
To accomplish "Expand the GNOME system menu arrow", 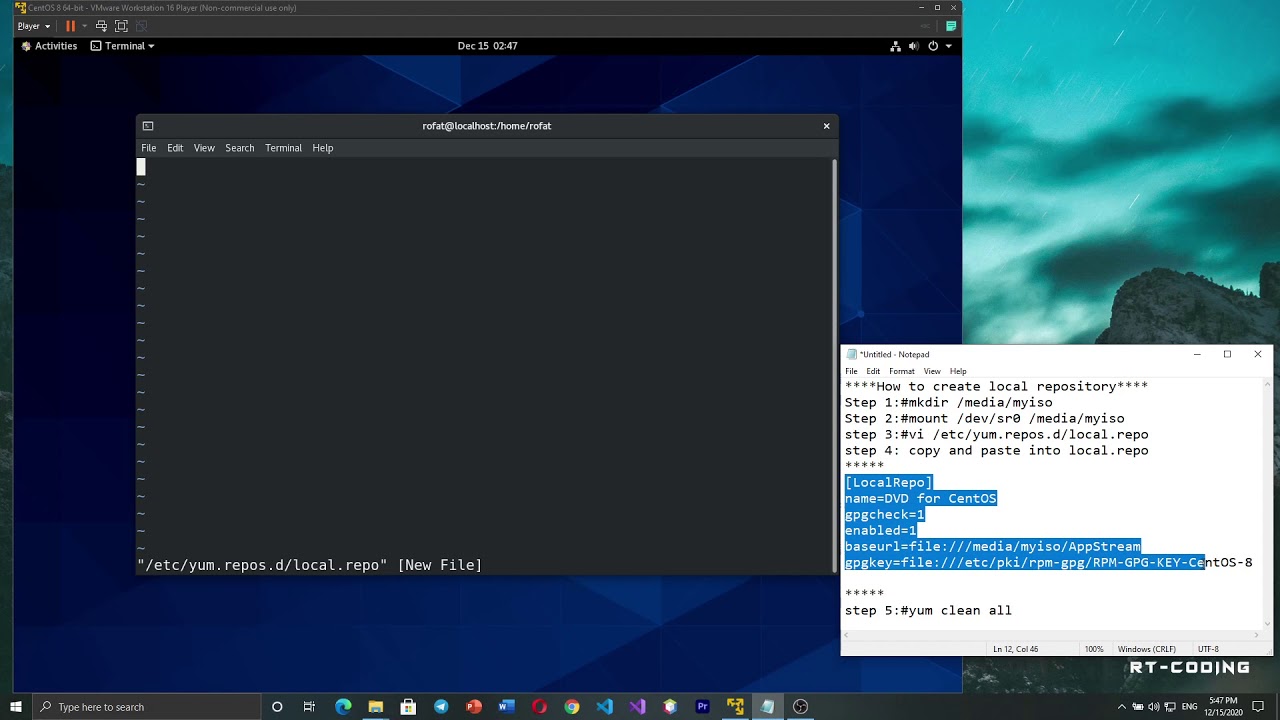I will tap(948, 46).
